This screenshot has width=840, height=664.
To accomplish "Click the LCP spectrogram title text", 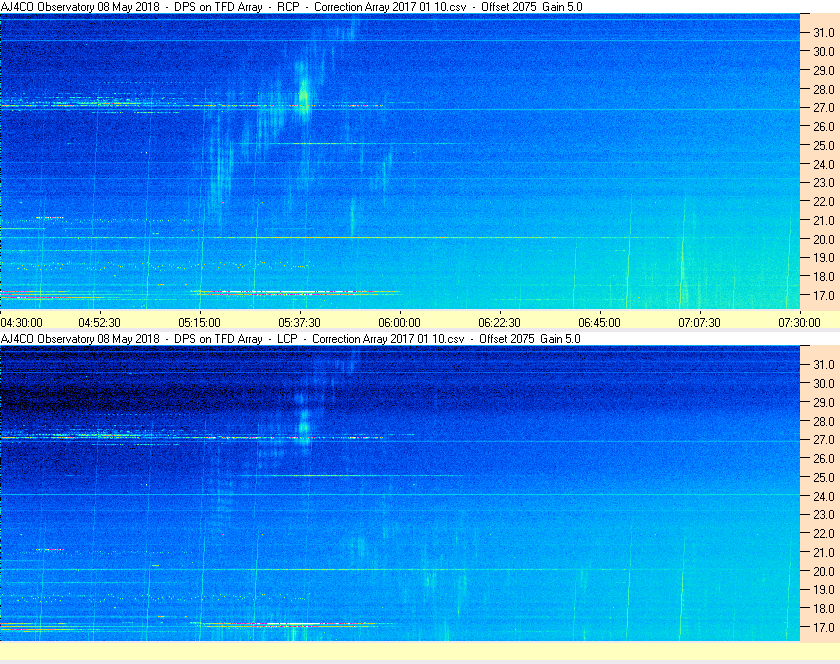I will point(290,339).
